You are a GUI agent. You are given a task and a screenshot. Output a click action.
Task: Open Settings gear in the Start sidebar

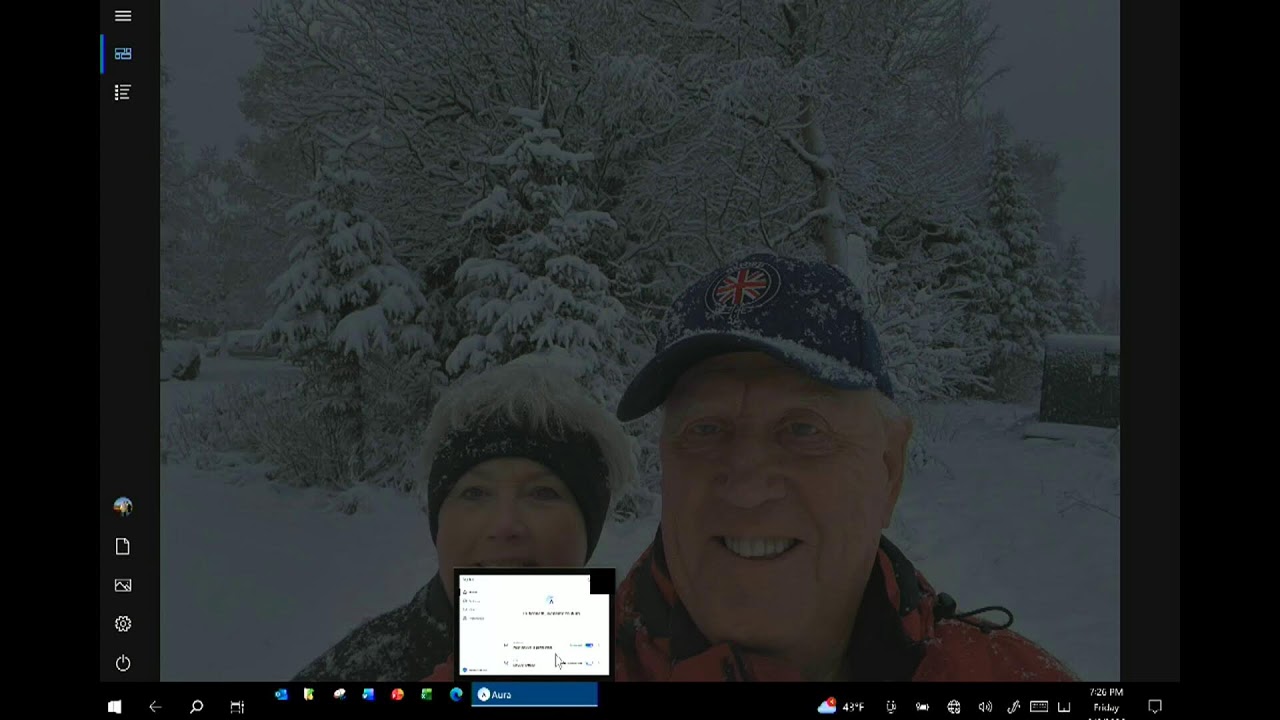123,624
